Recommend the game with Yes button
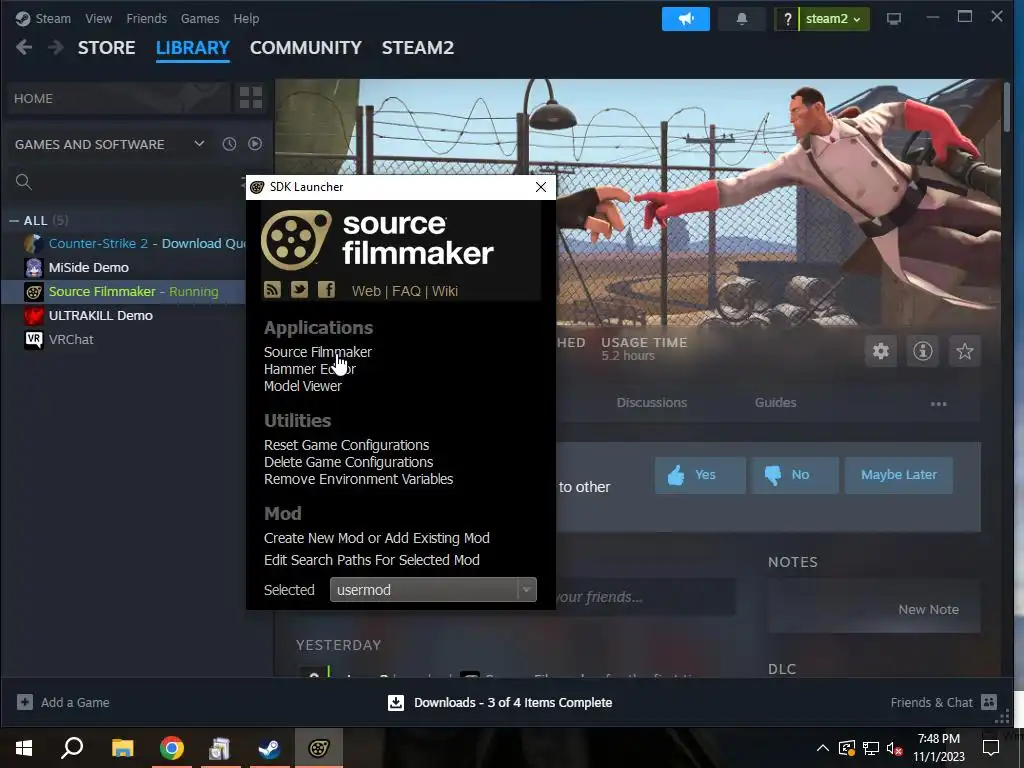Image resolution: width=1024 pixels, height=768 pixels. (700, 475)
